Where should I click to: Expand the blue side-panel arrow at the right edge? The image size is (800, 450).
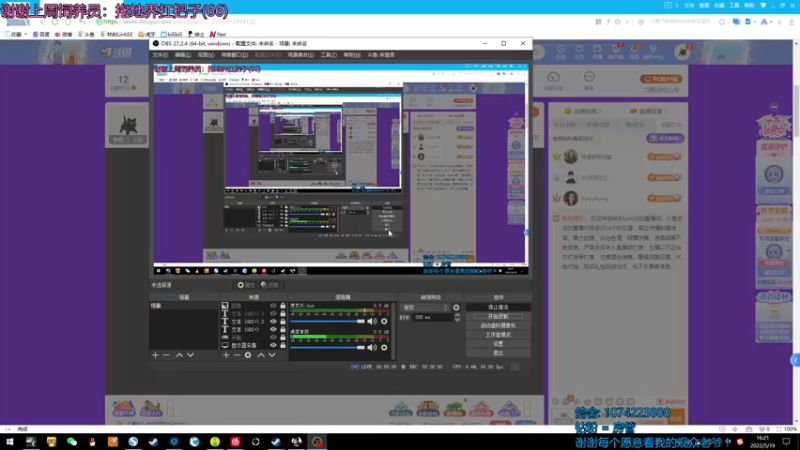795,360
